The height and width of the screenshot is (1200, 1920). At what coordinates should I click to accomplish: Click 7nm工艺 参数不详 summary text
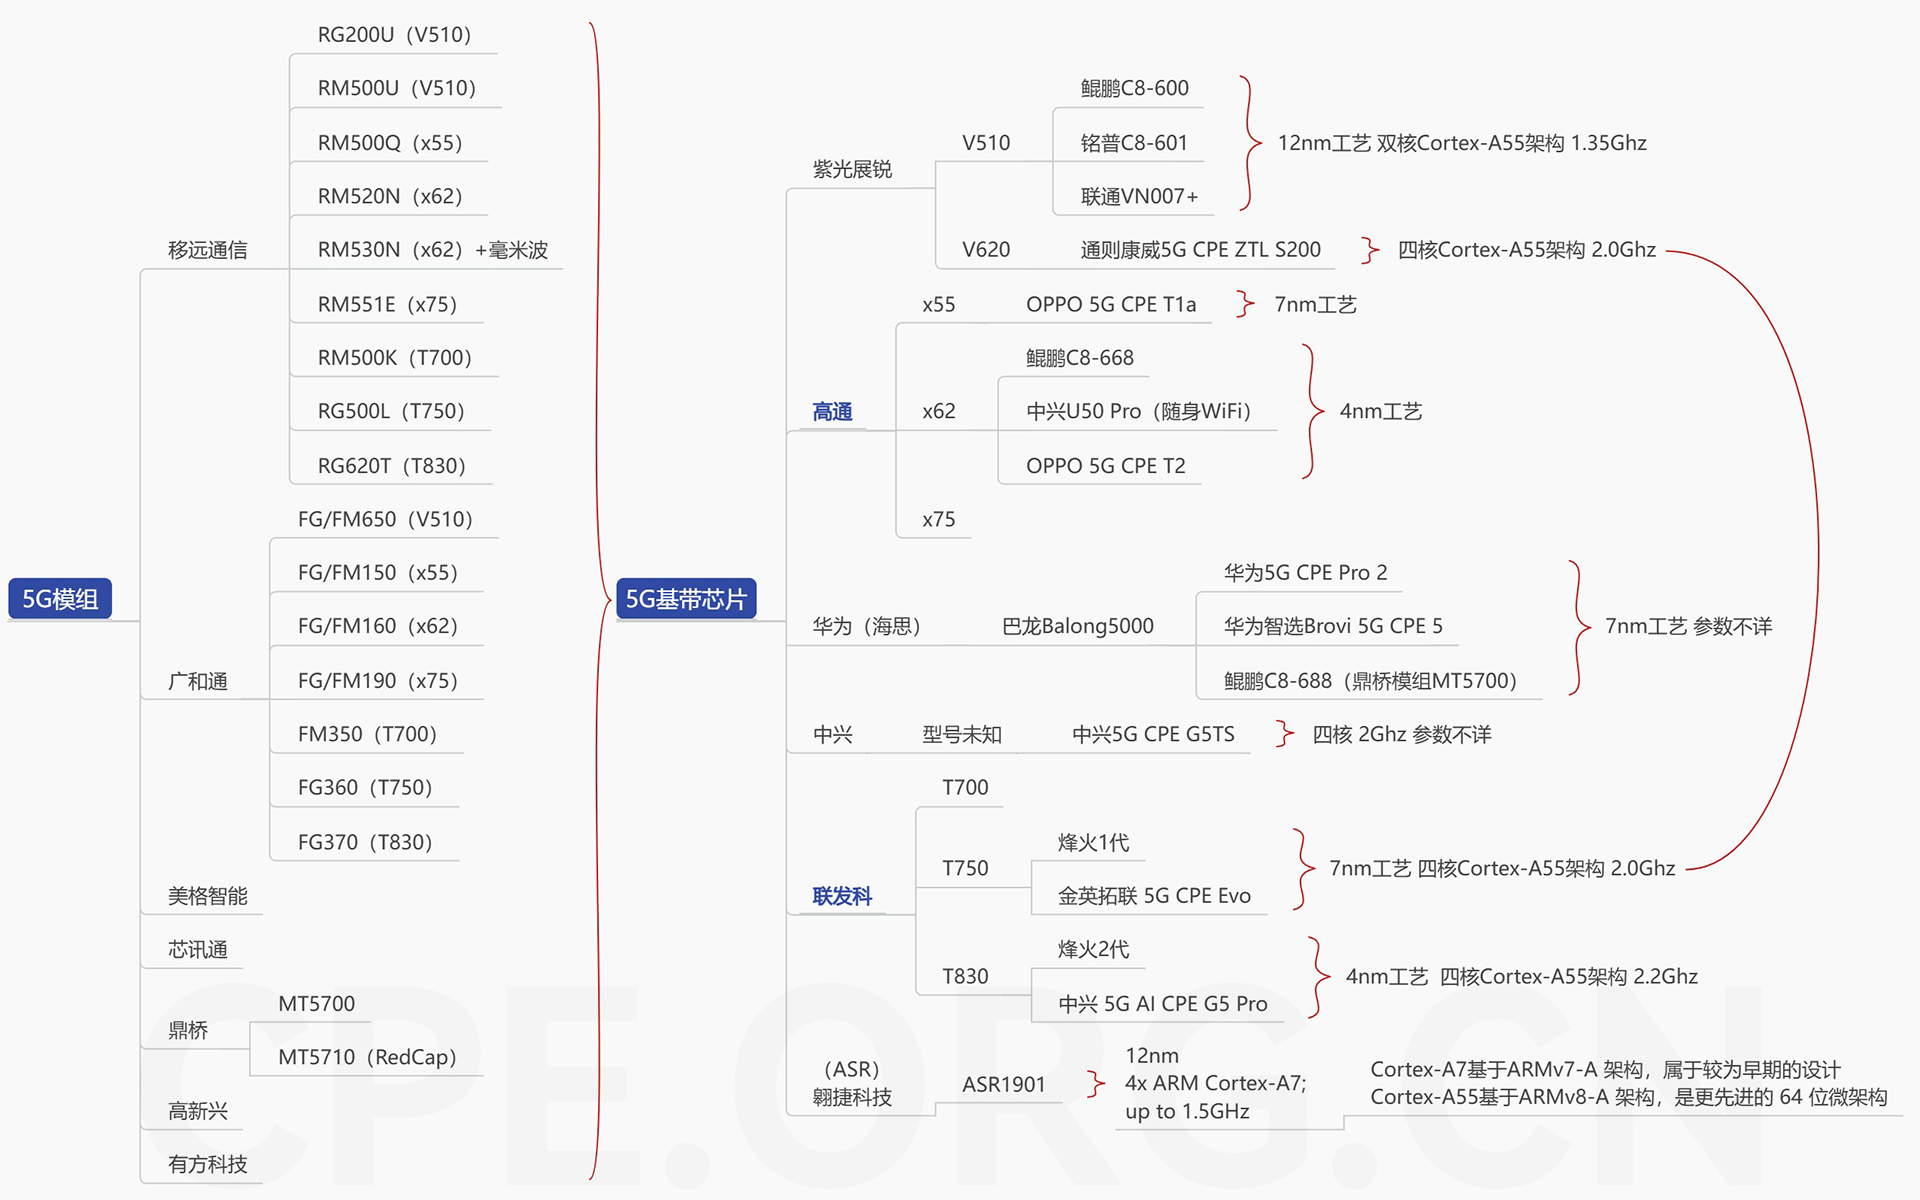click(x=1688, y=626)
